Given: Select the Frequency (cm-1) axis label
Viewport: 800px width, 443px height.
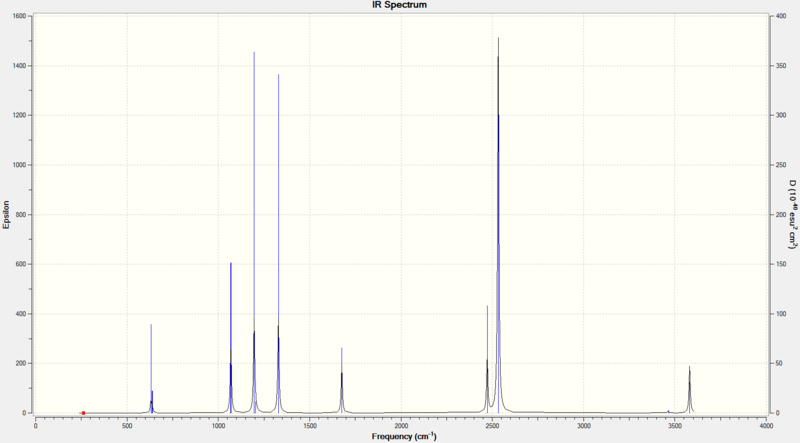Looking at the screenshot, I should (x=404, y=436).
